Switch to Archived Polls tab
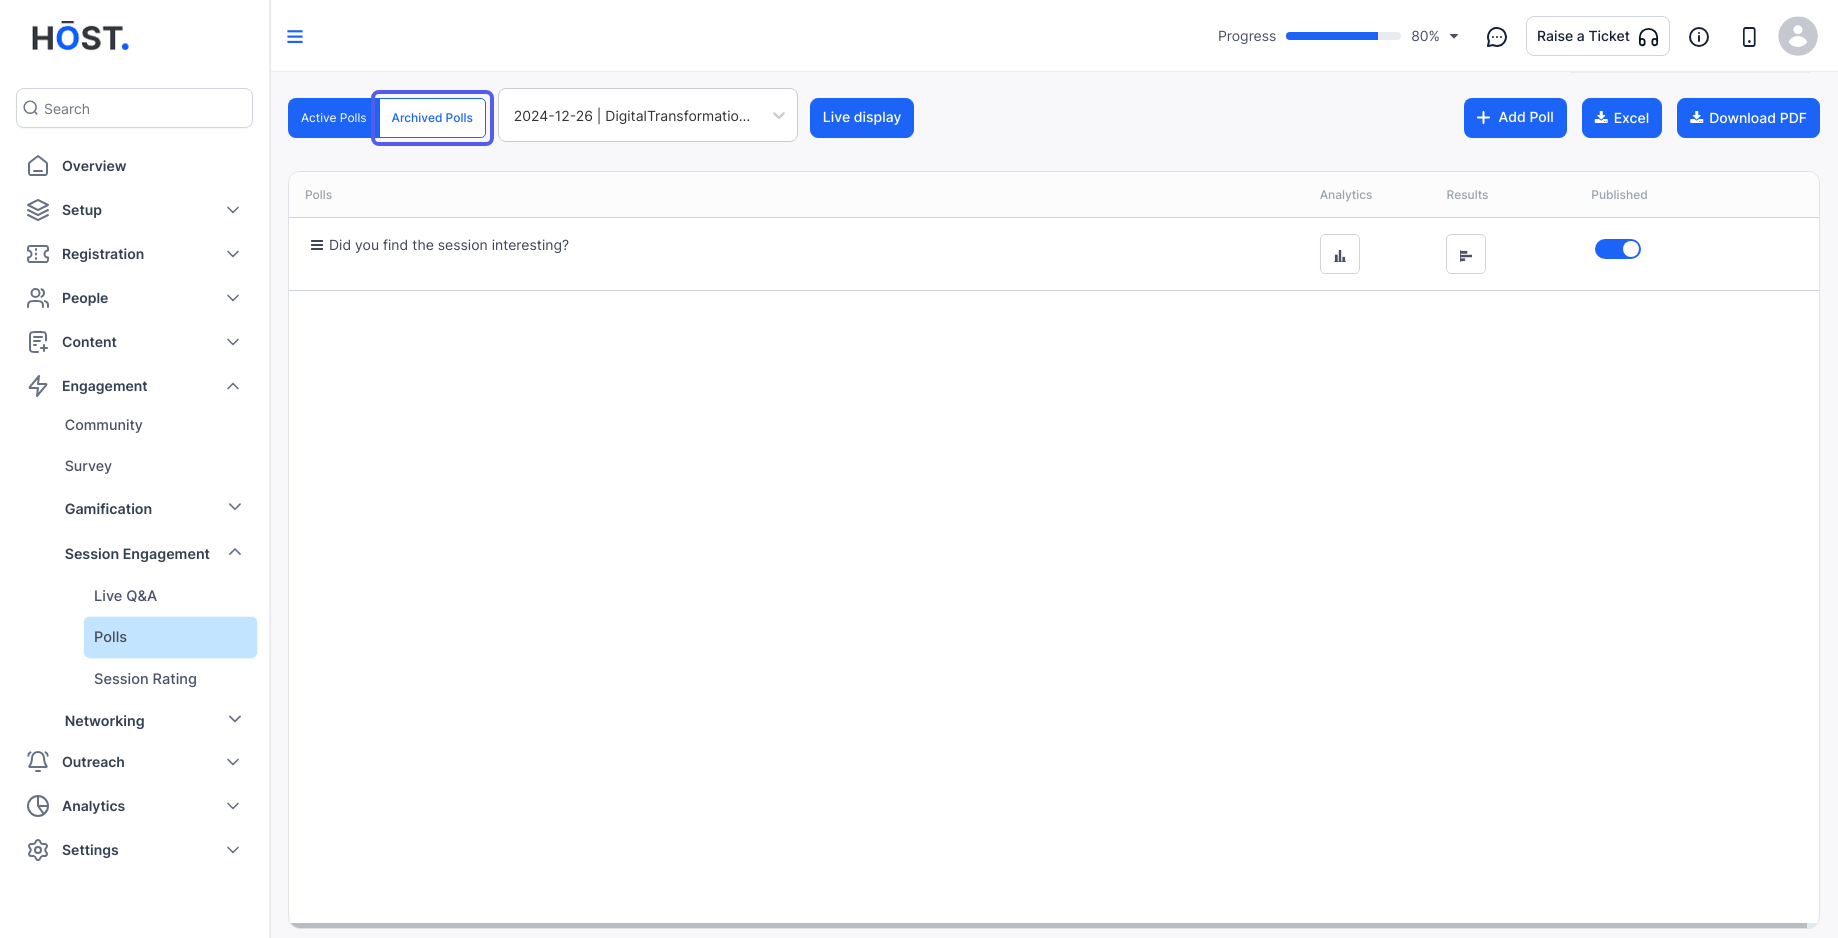Screen dimensions: 1838x938 [x=432, y=118]
